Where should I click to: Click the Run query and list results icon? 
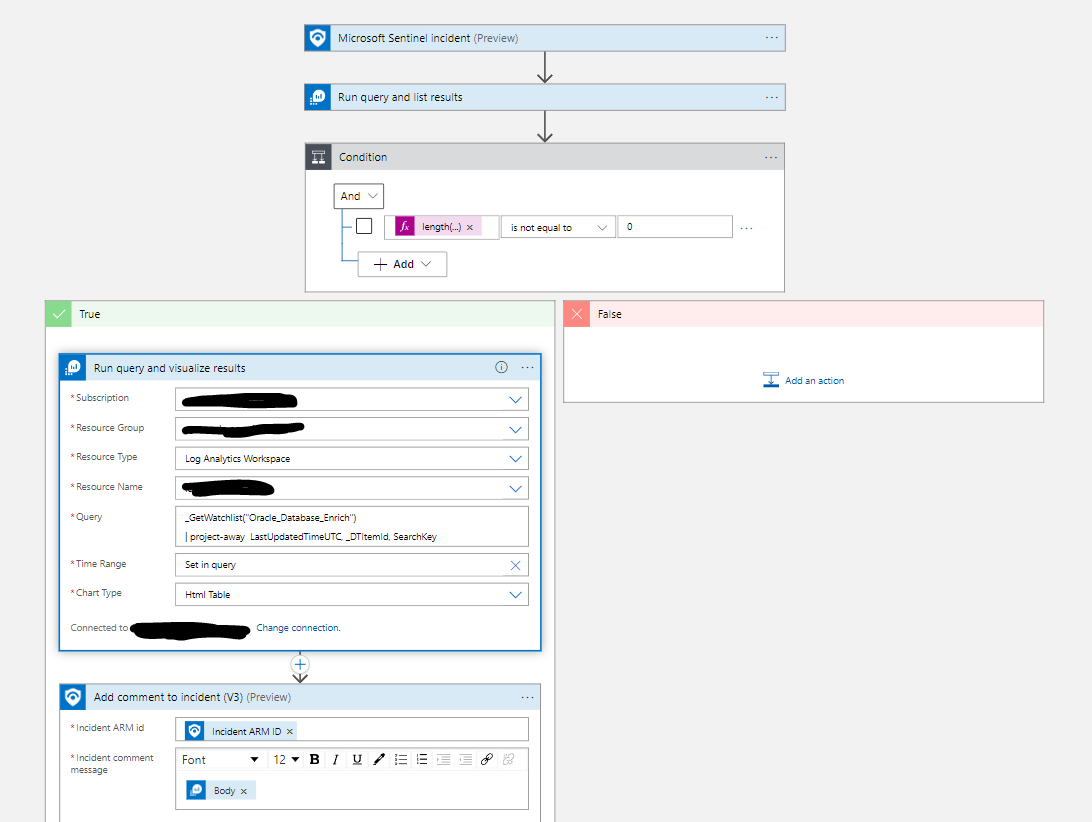pyautogui.click(x=318, y=97)
